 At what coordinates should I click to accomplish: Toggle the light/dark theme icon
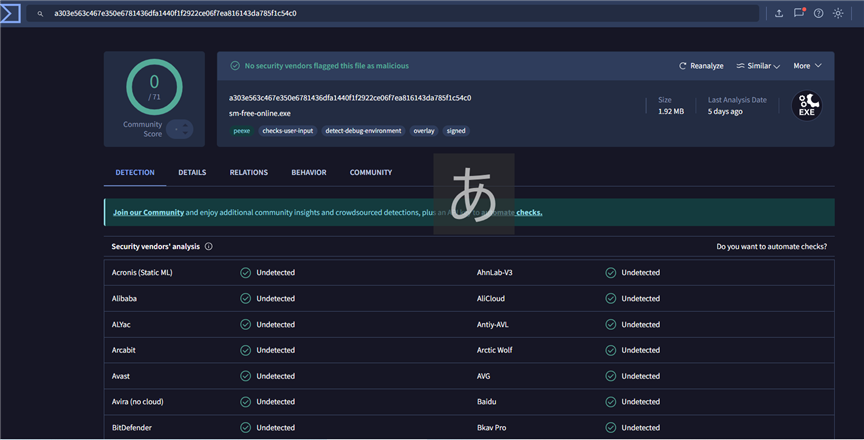pyautogui.click(x=838, y=13)
